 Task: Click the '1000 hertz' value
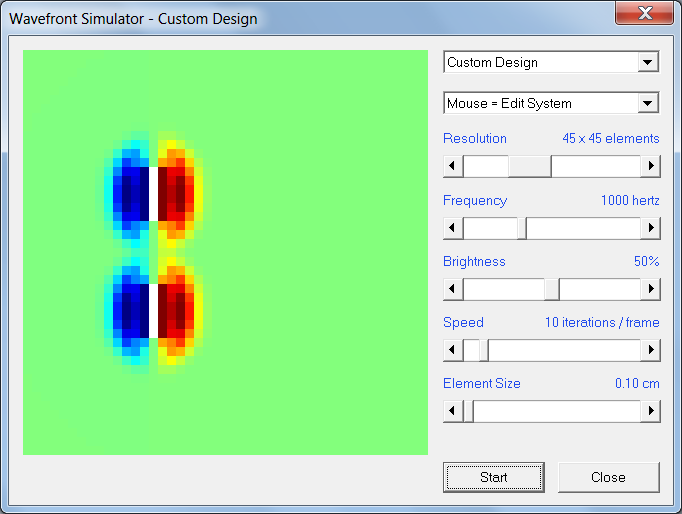click(x=630, y=200)
